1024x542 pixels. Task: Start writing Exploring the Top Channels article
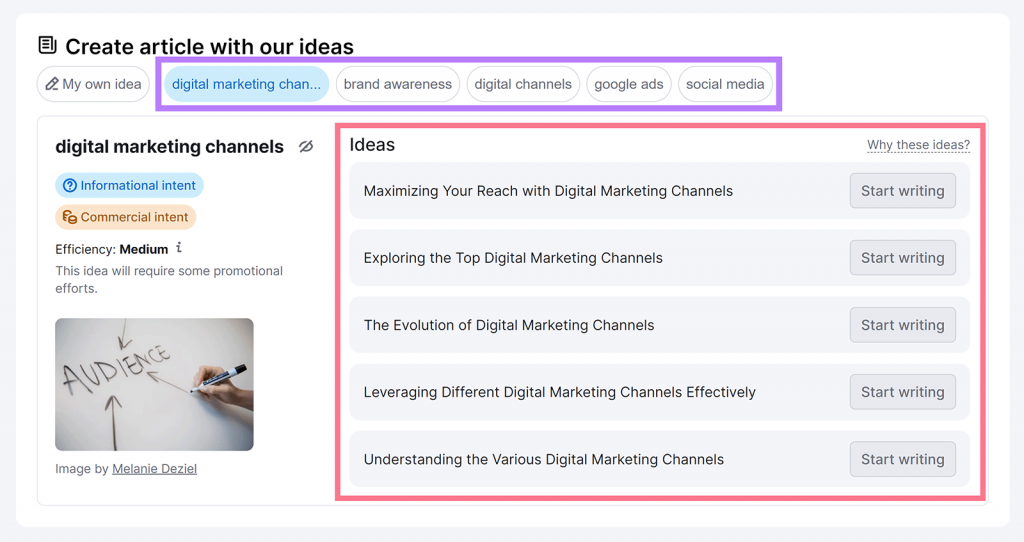click(x=902, y=258)
